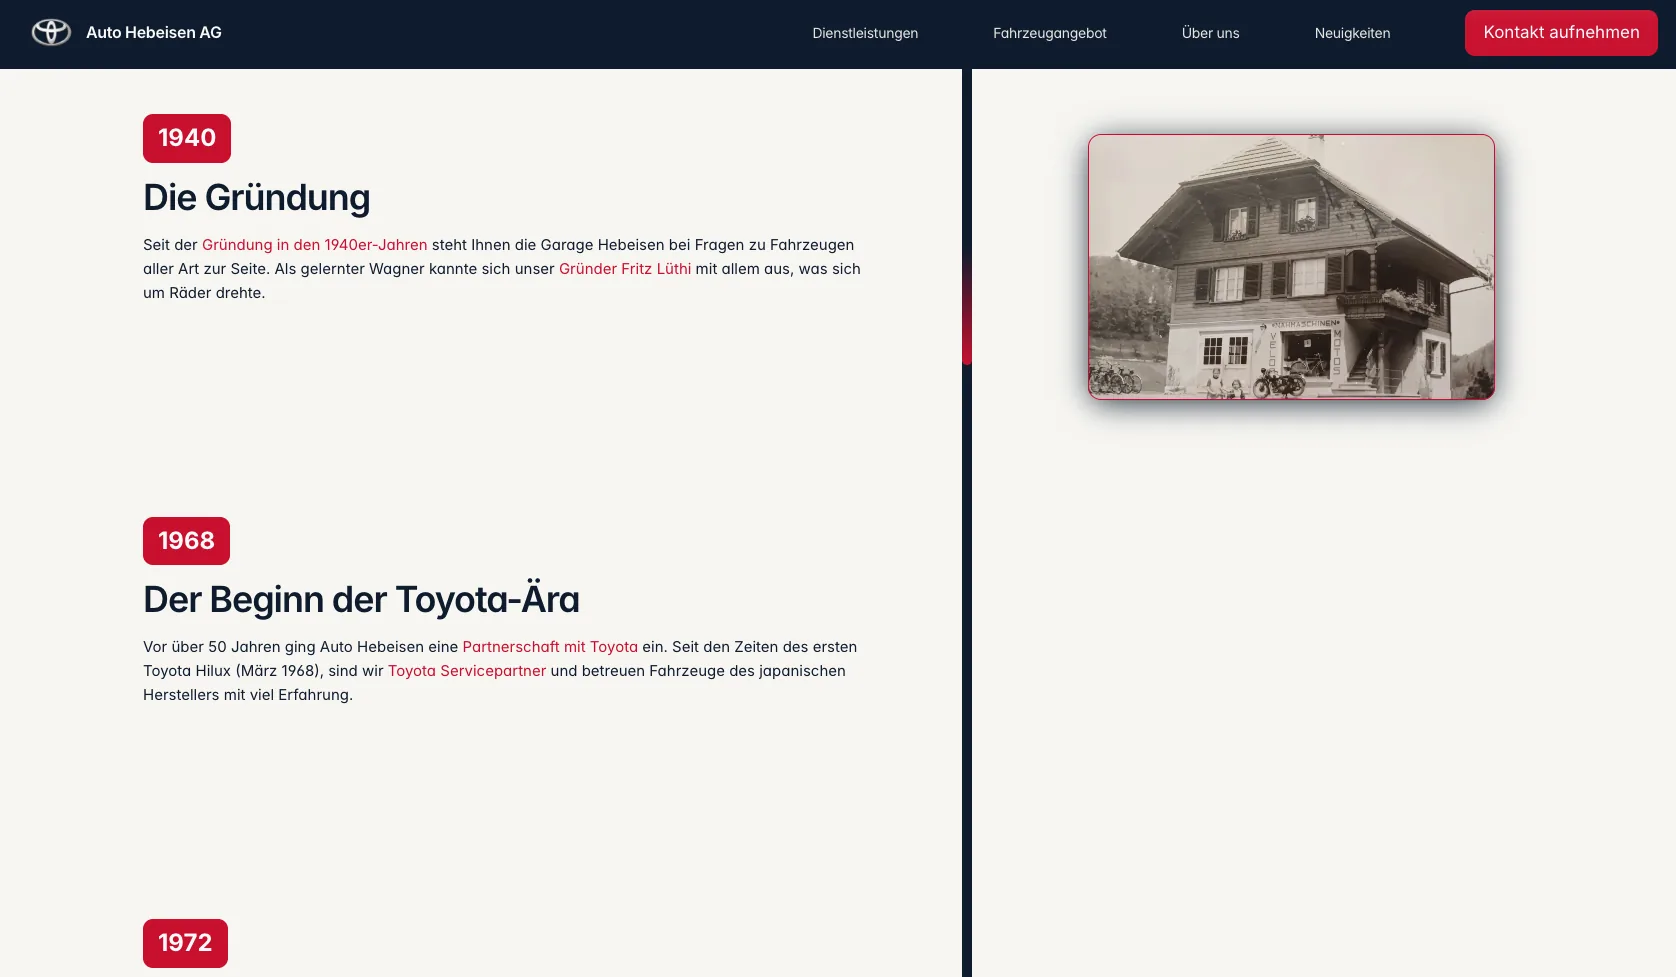The width and height of the screenshot is (1676, 977).
Task: Click highlighted text Gründer Fritz Lüthi
Action: 625,269
